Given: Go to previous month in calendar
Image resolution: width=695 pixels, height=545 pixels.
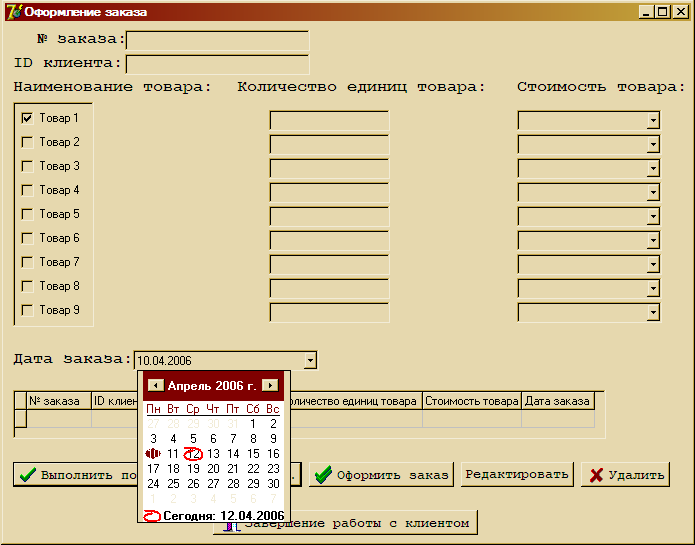Looking at the screenshot, I should pyautogui.click(x=155, y=385).
